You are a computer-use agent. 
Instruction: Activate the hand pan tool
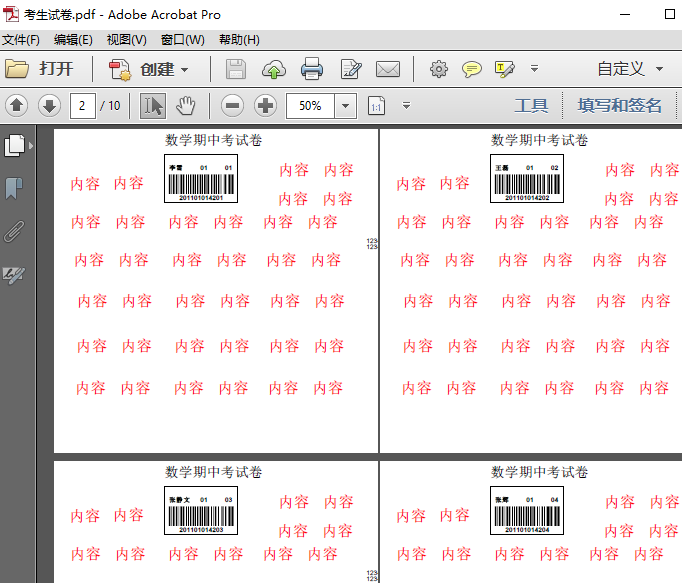coord(186,106)
